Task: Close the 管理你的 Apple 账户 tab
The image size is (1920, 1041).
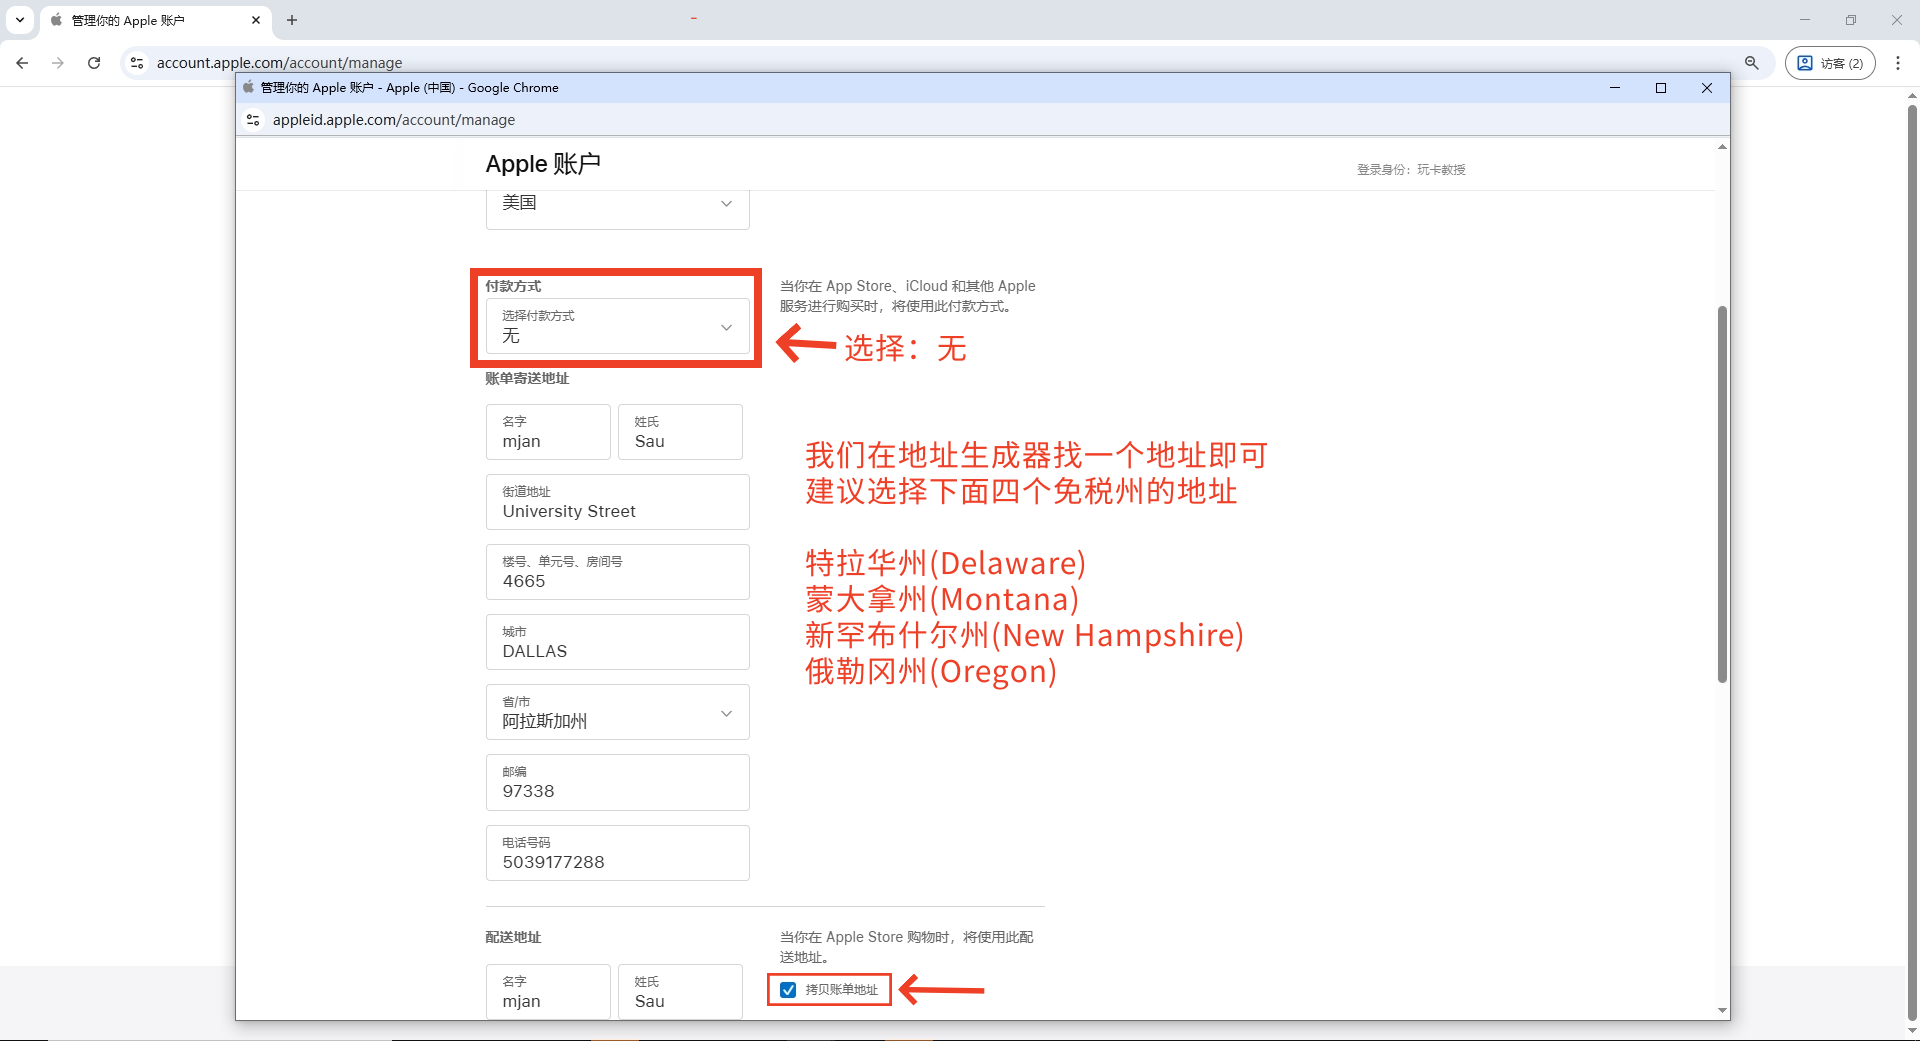Action: (256, 20)
